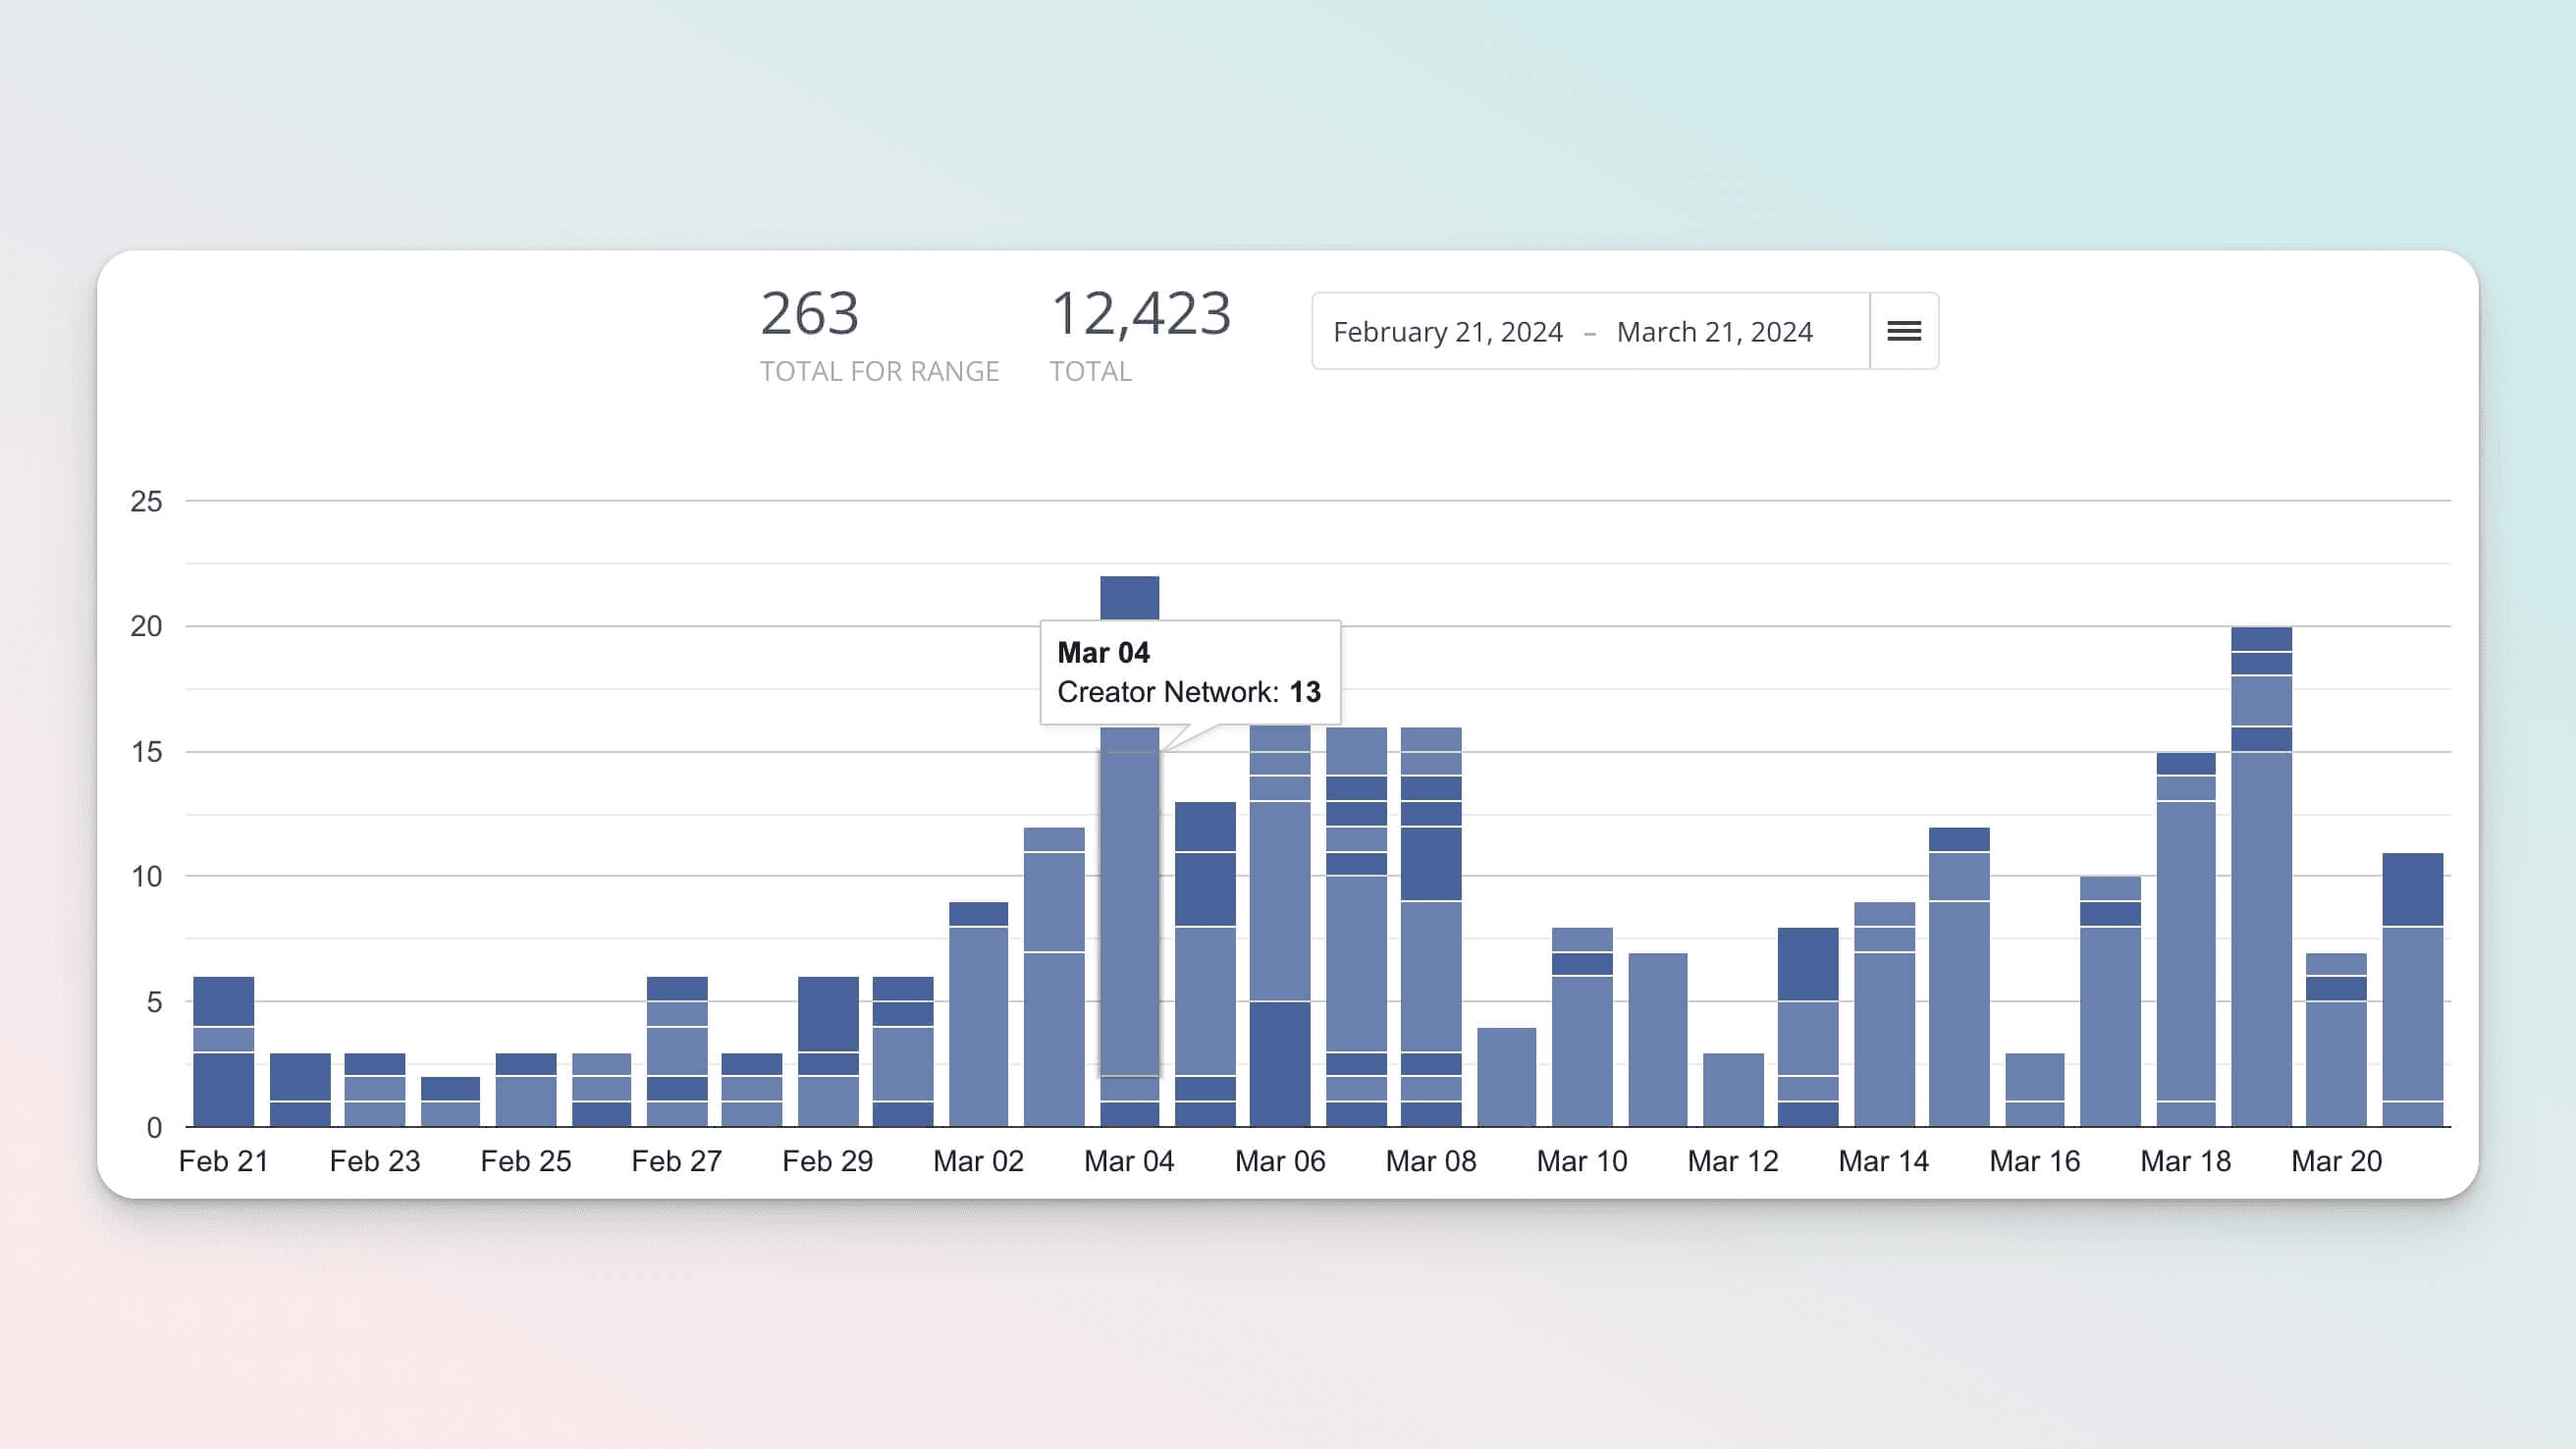Image resolution: width=2576 pixels, height=1449 pixels.
Task: Click the Feb 24 shortest bar
Action: click(x=450, y=1102)
